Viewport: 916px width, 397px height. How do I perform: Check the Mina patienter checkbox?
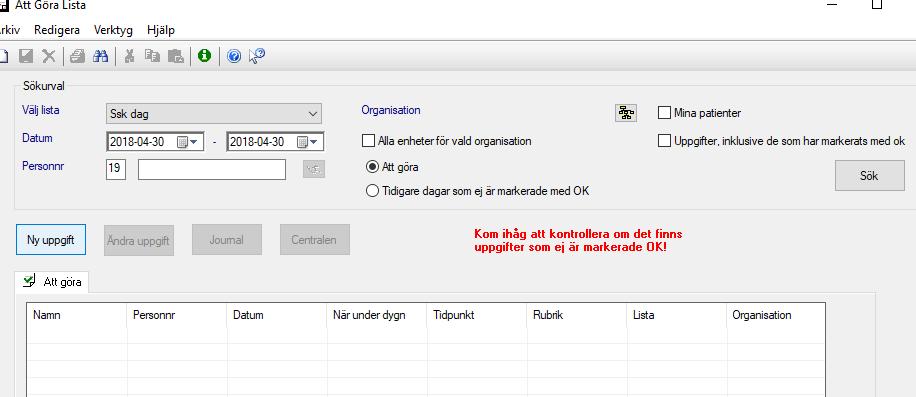click(664, 113)
